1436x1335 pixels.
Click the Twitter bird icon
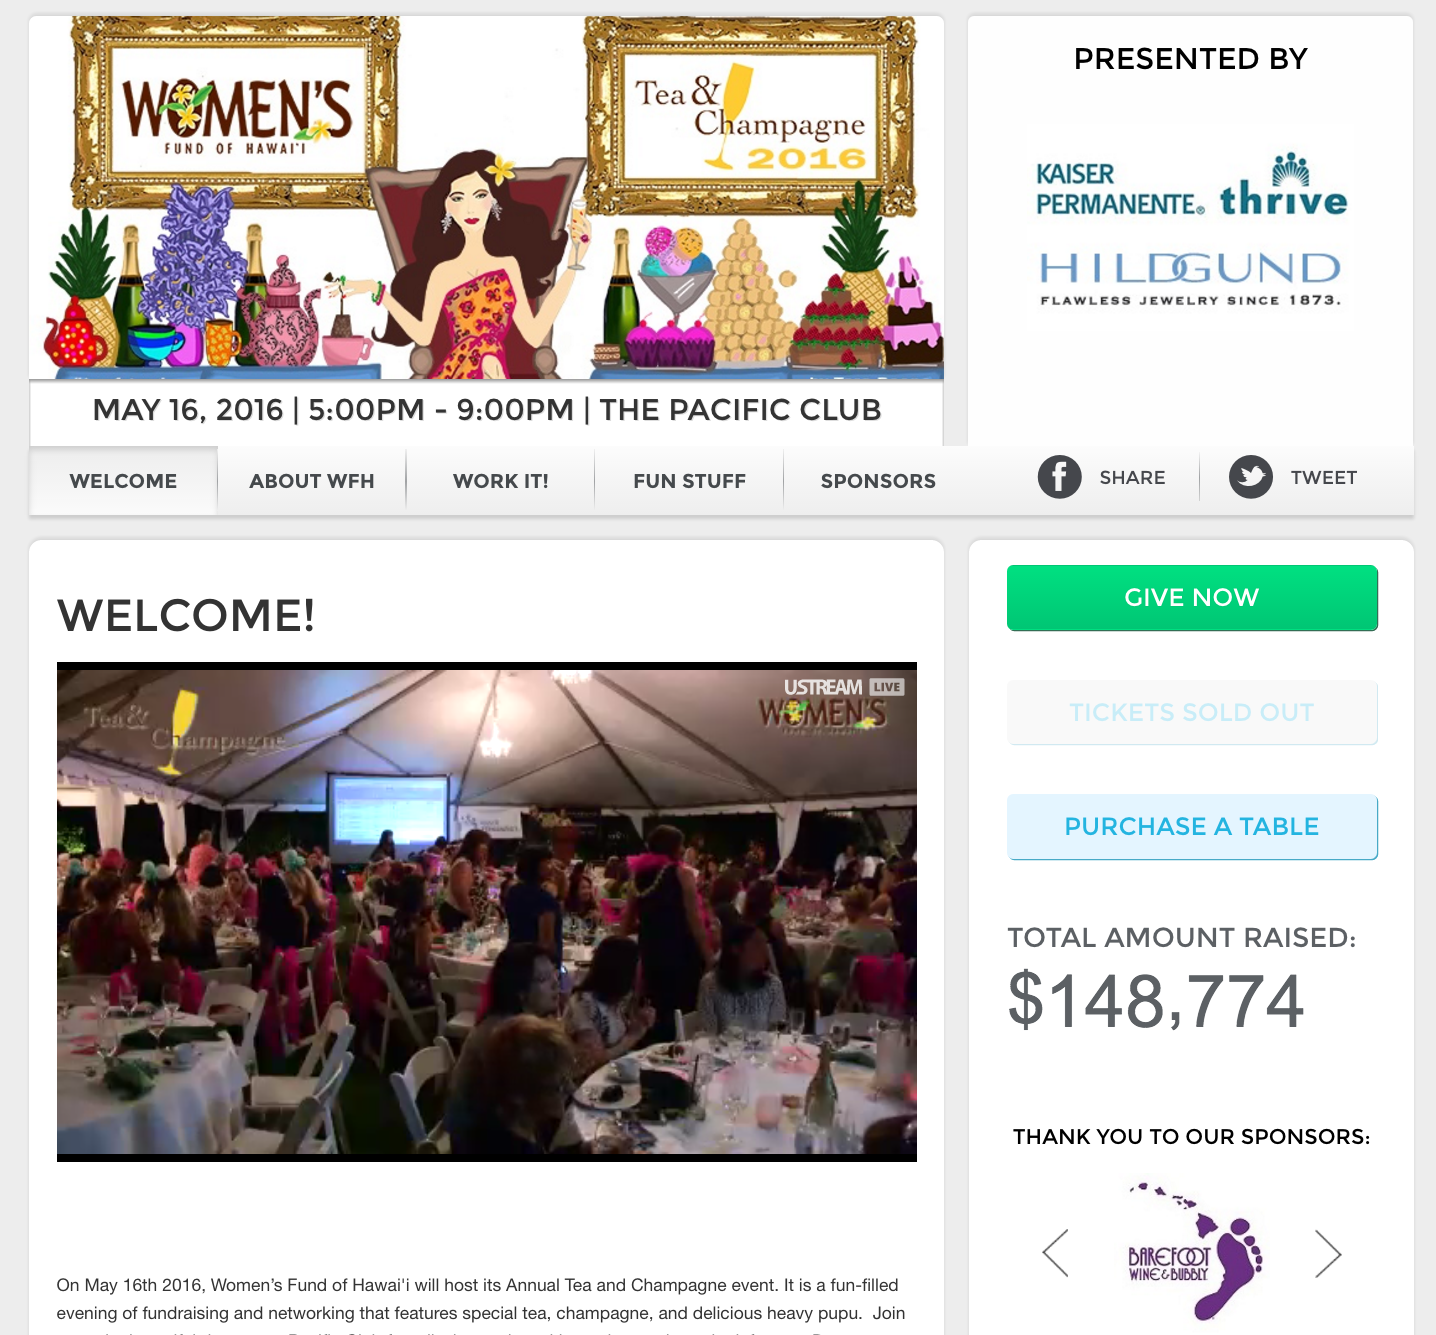[x=1250, y=477]
